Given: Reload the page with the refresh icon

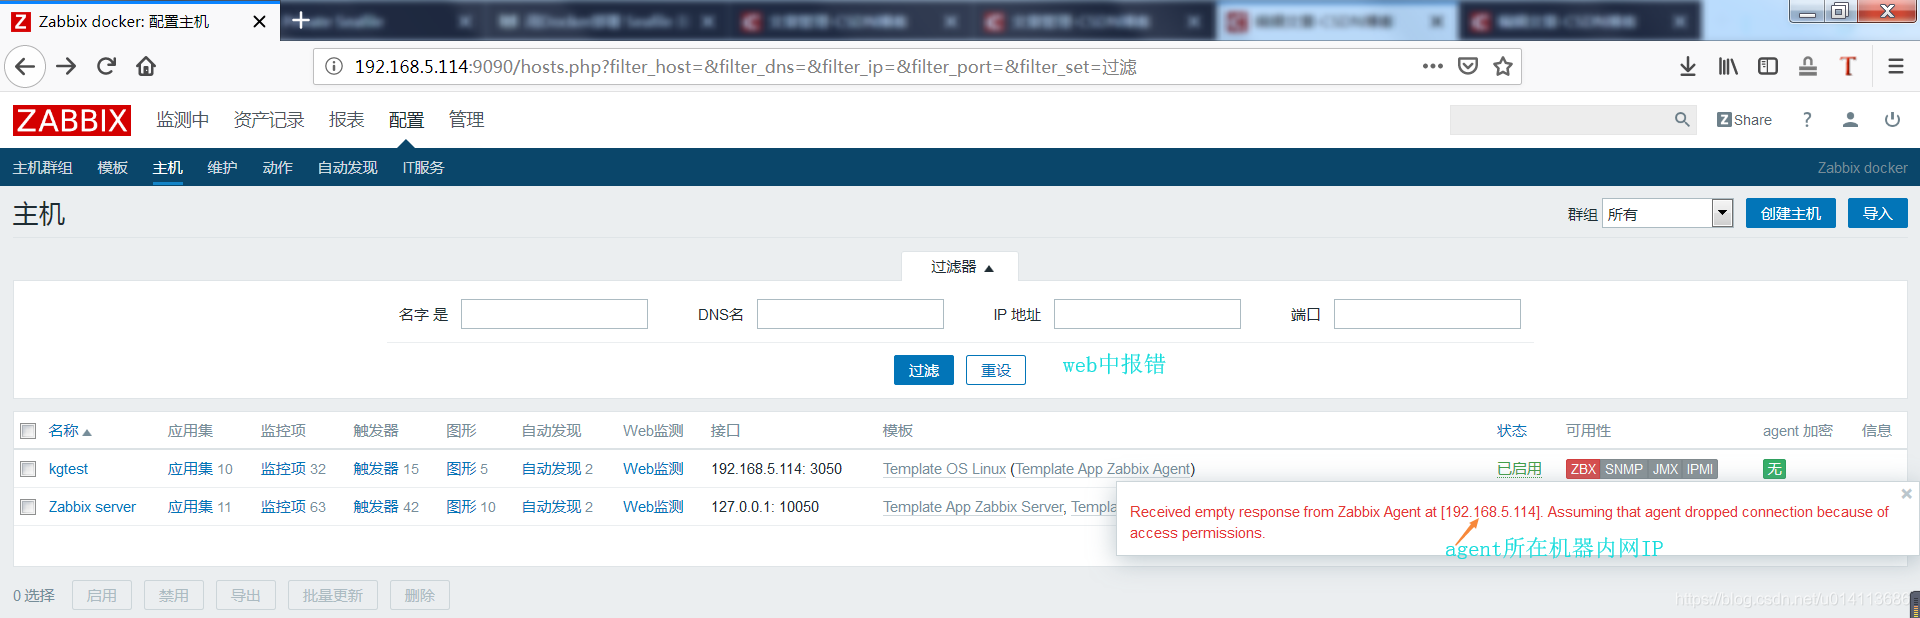Looking at the screenshot, I should point(106,66).
